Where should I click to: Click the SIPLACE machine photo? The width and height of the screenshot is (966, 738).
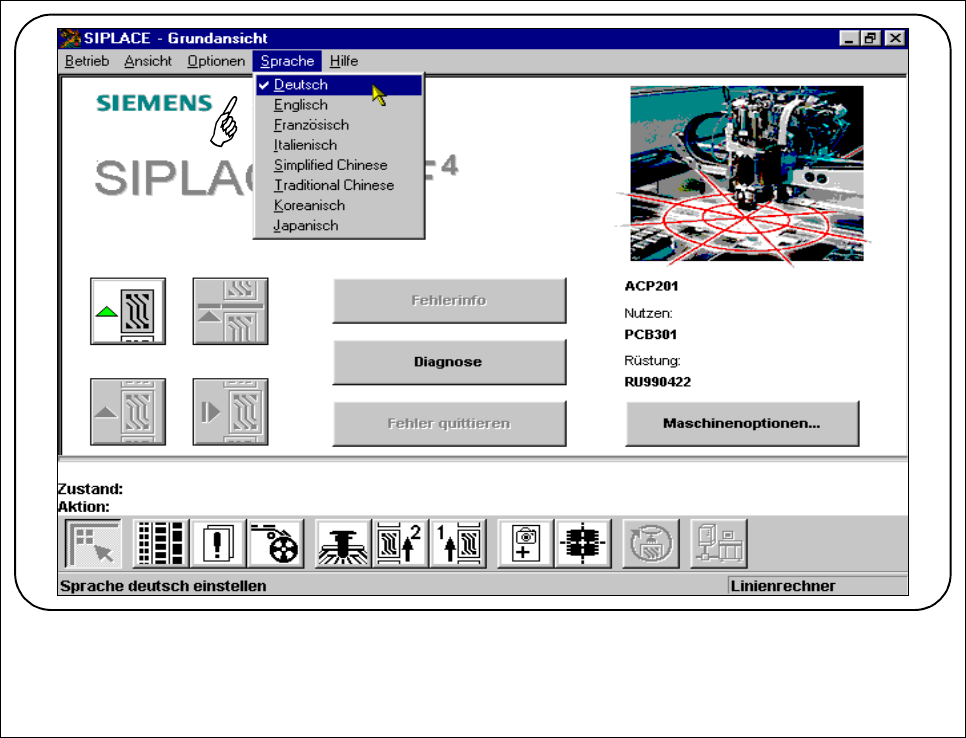pos(747,174)
